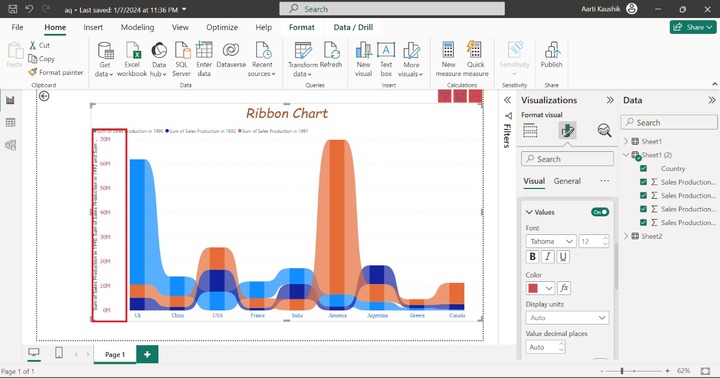Create a New measure

point(448,59)
